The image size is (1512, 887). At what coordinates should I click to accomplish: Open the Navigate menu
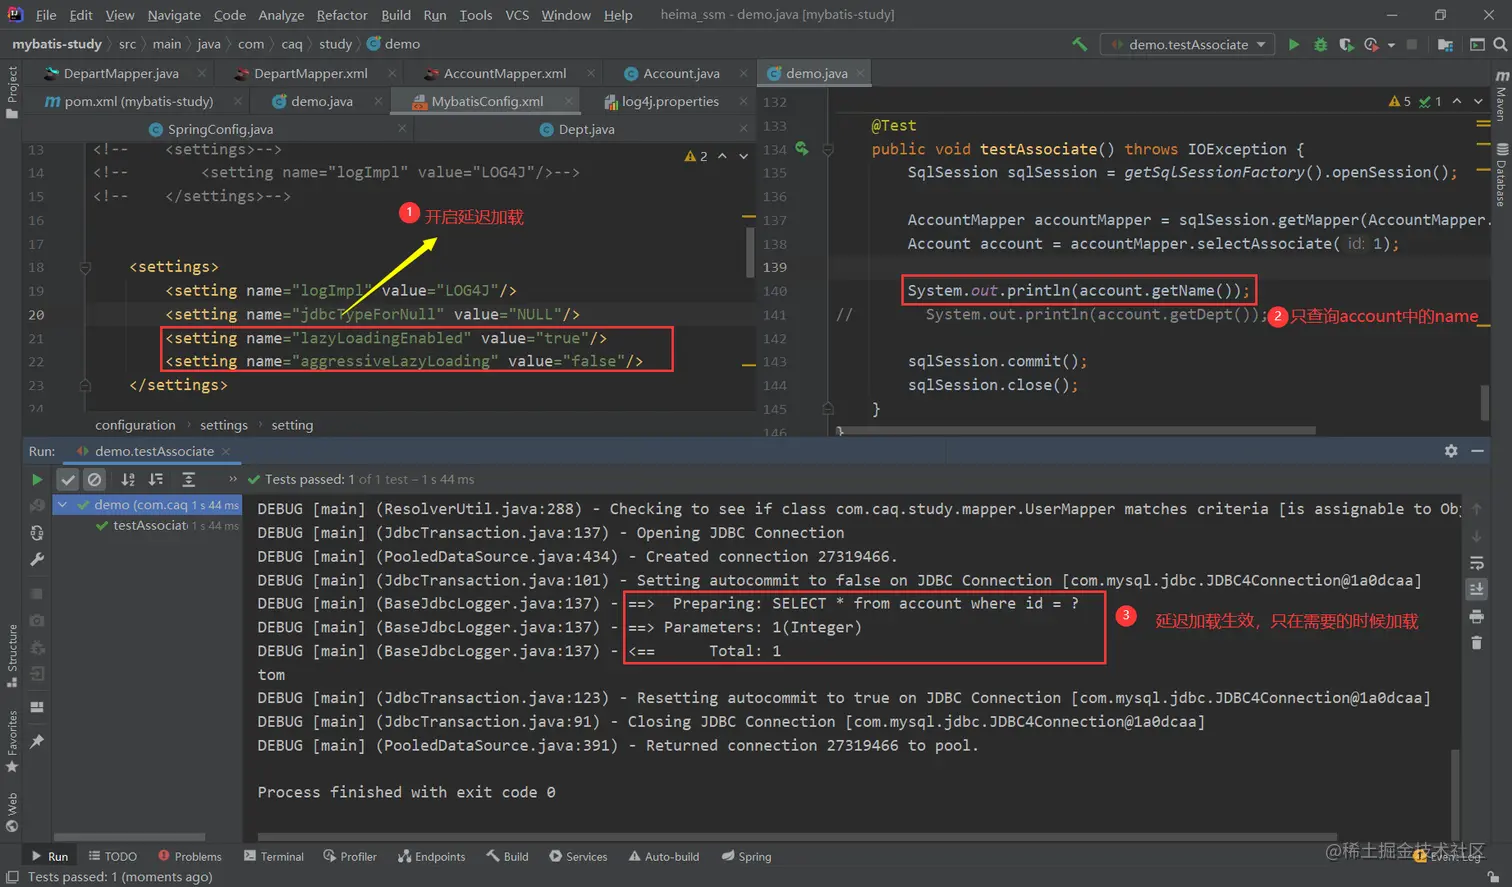click(x=174, y=15)
